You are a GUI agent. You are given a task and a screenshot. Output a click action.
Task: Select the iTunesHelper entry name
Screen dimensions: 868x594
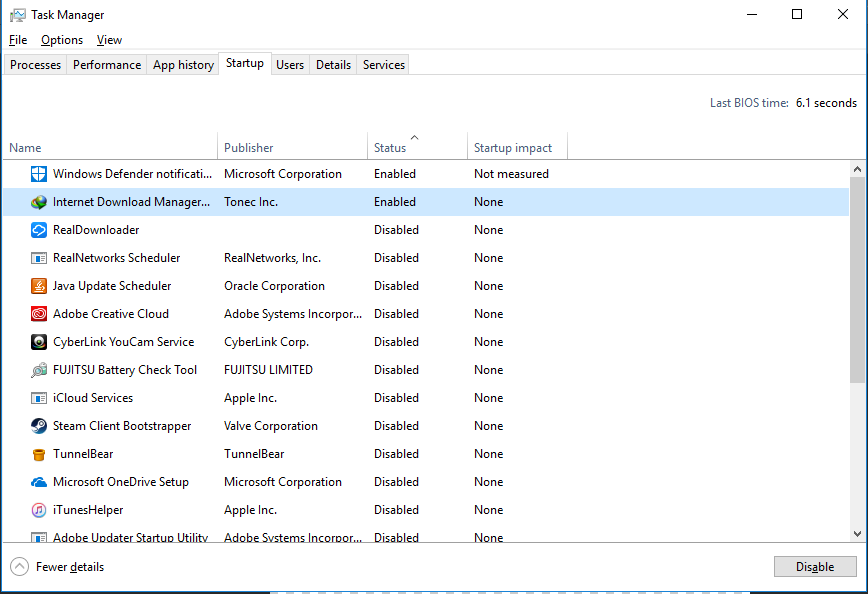(88, 510)
